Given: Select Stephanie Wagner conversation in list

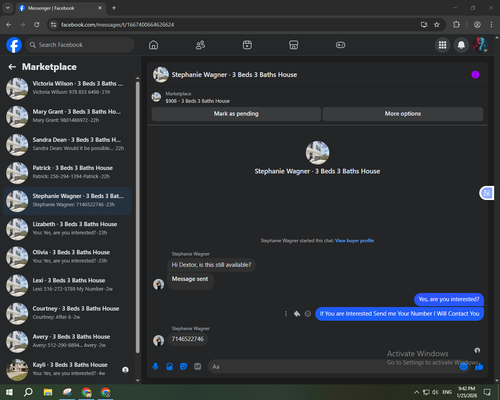Looking at the screenshot, I should [x=67, y=201].
